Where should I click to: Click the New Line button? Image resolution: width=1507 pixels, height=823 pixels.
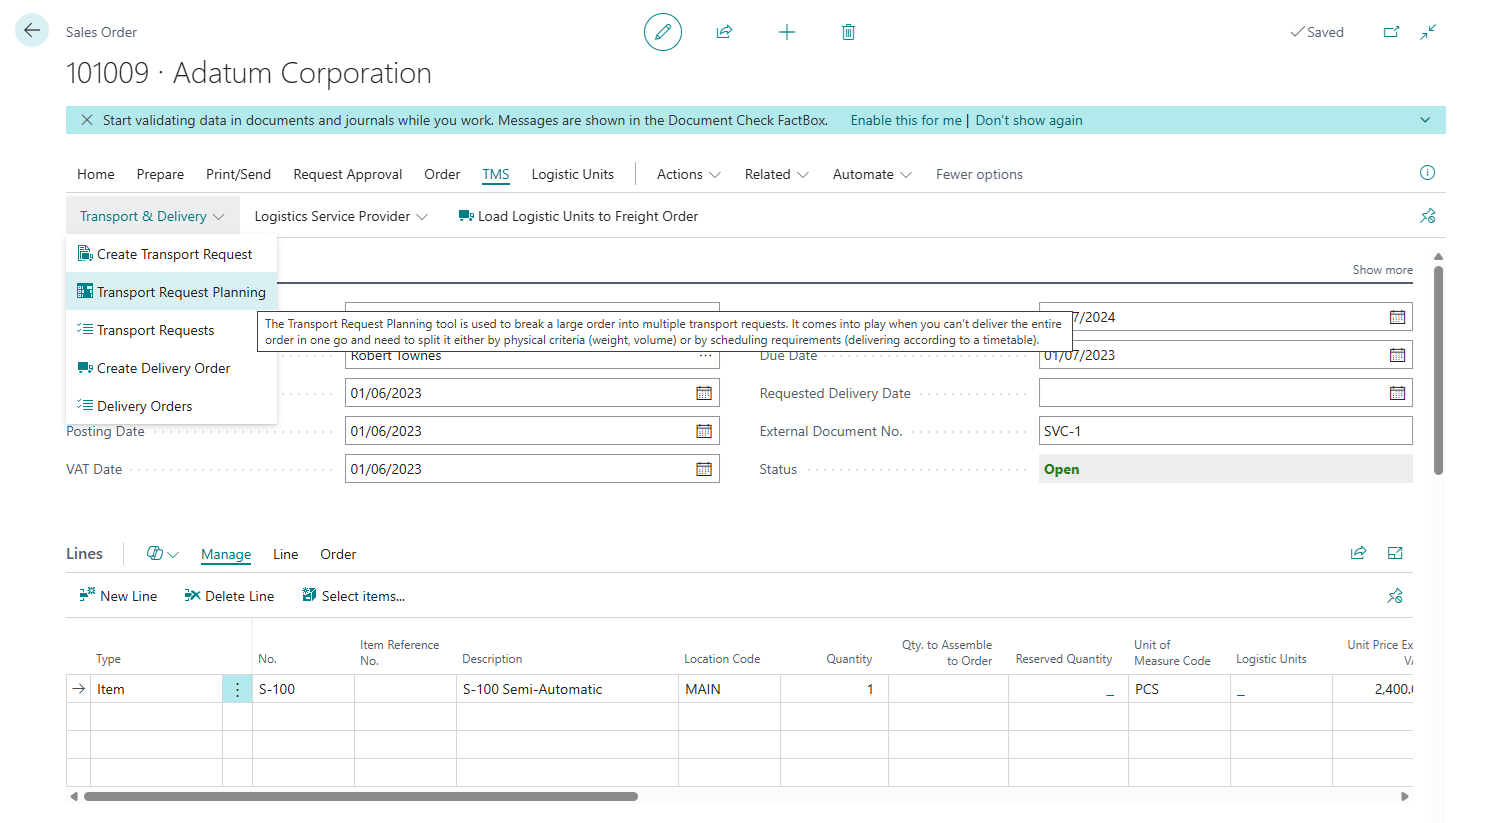tap(118, 596)
